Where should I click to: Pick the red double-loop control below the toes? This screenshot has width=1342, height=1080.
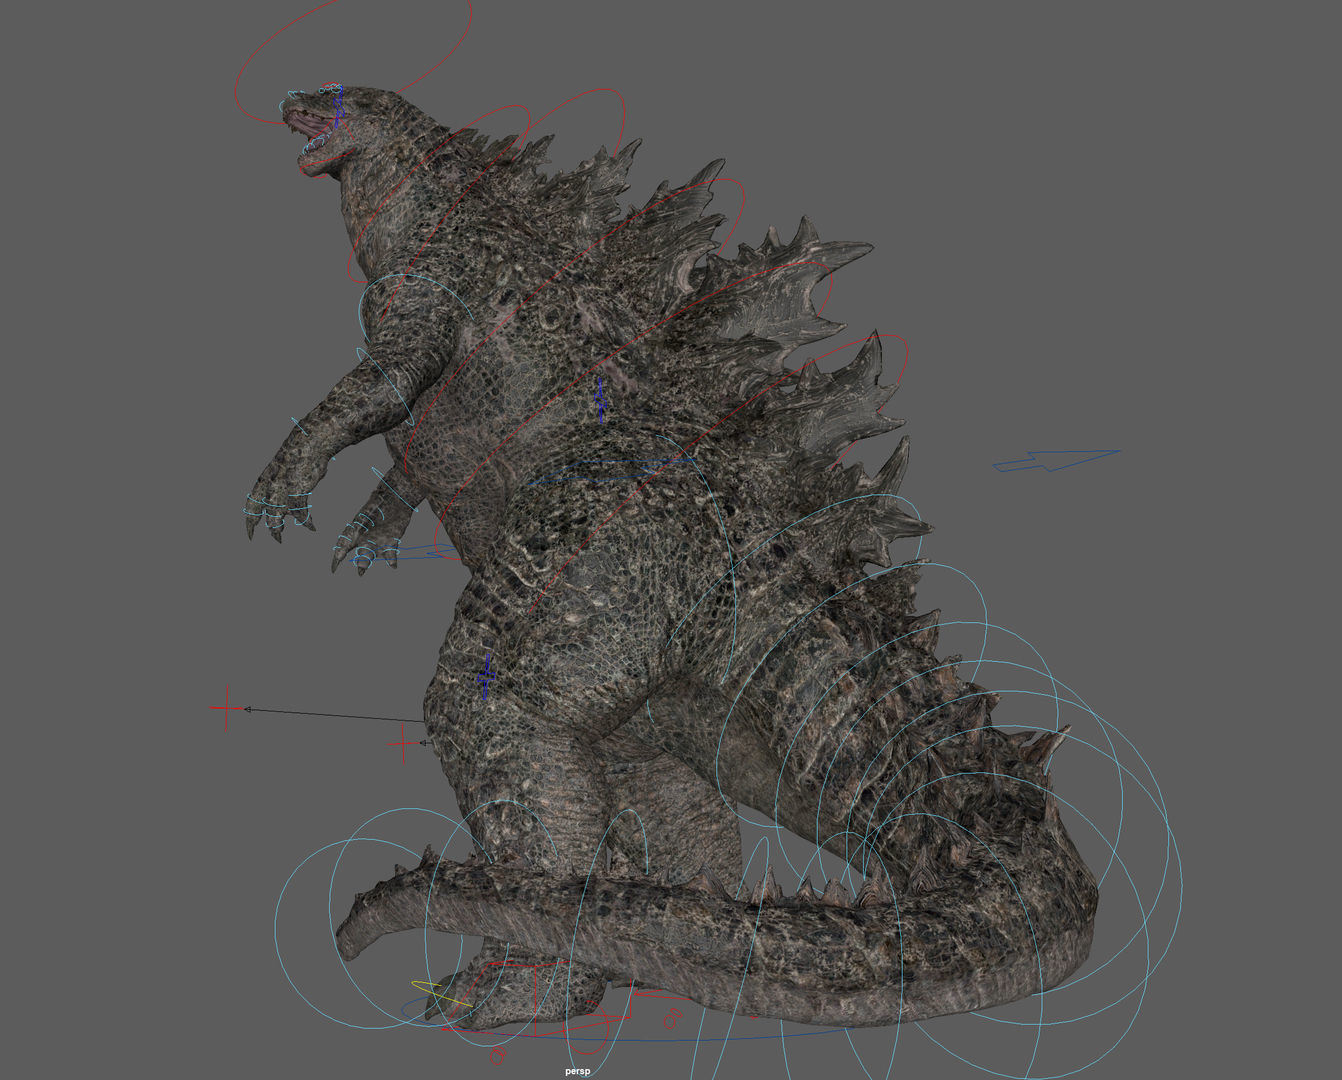(496, 1056)
